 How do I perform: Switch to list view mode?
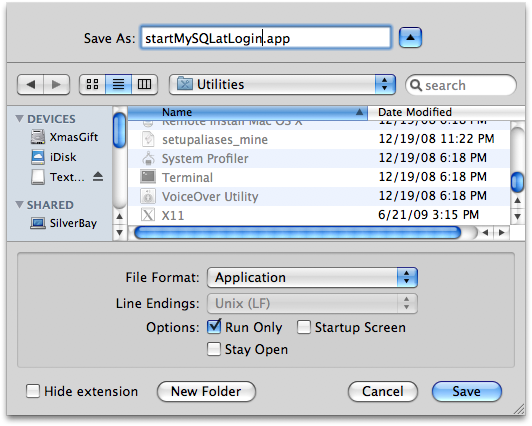118,84
